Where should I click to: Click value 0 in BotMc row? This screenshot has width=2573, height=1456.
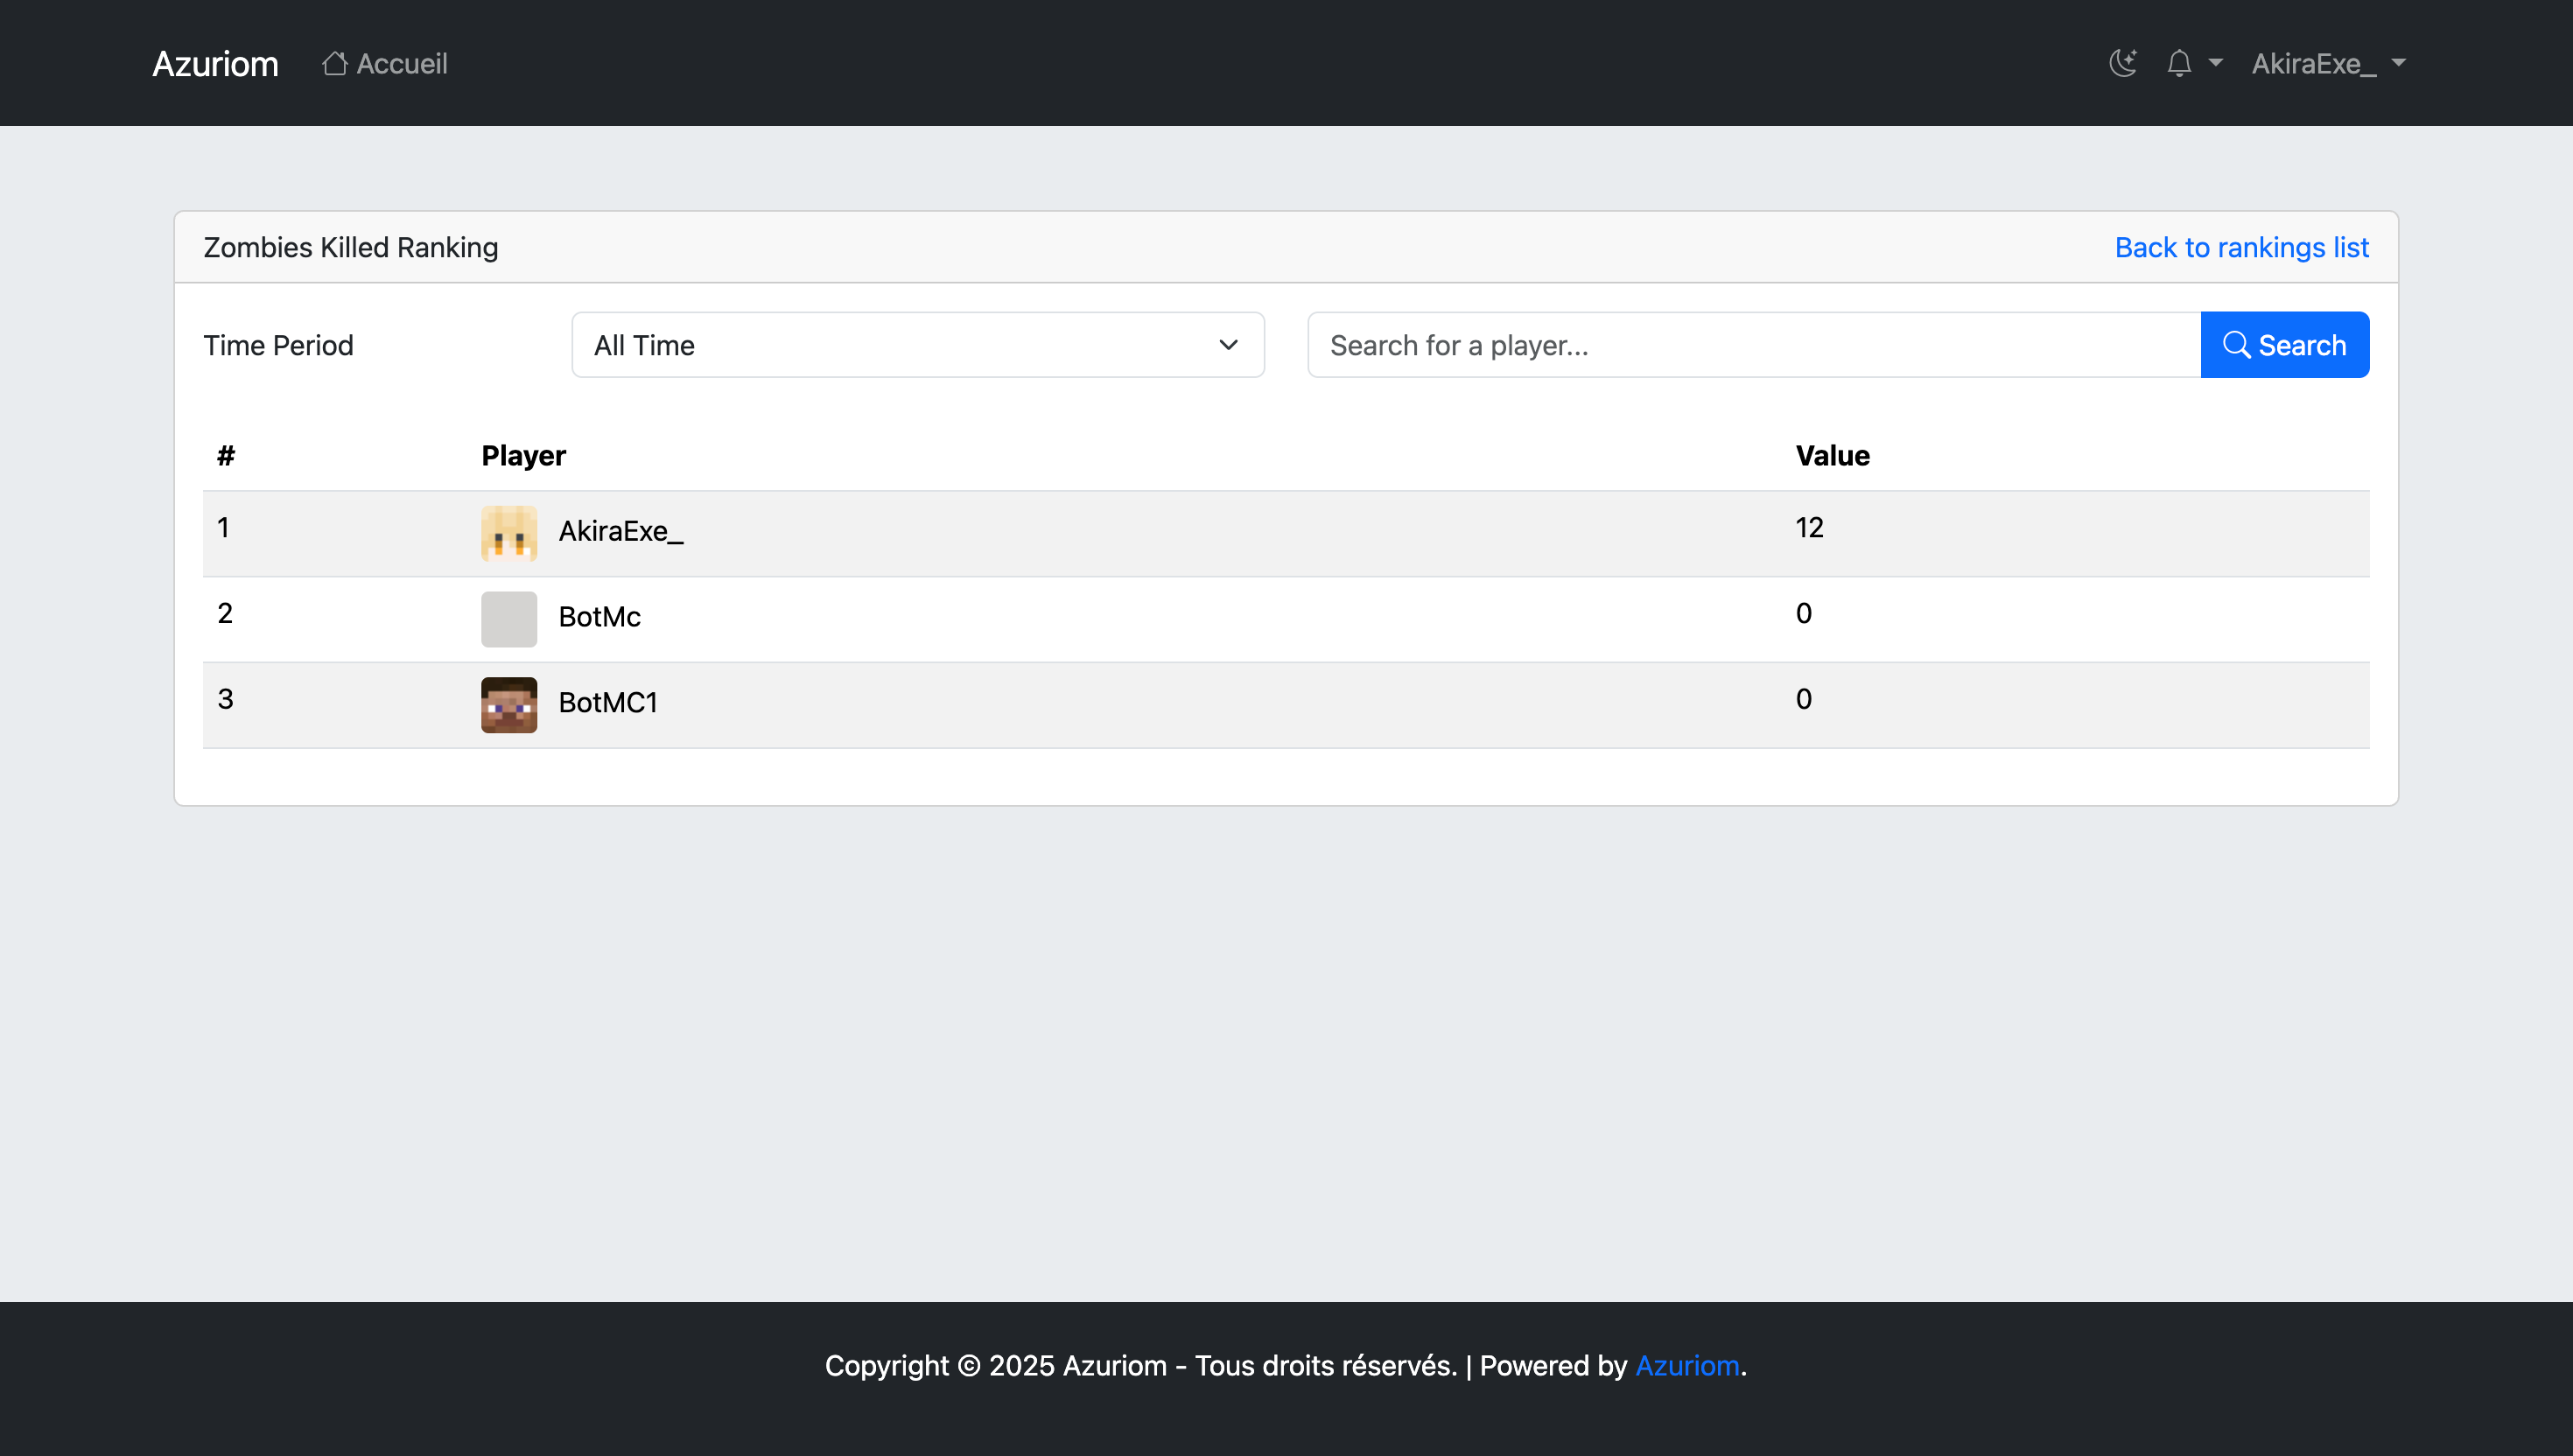click(1803, 613)
